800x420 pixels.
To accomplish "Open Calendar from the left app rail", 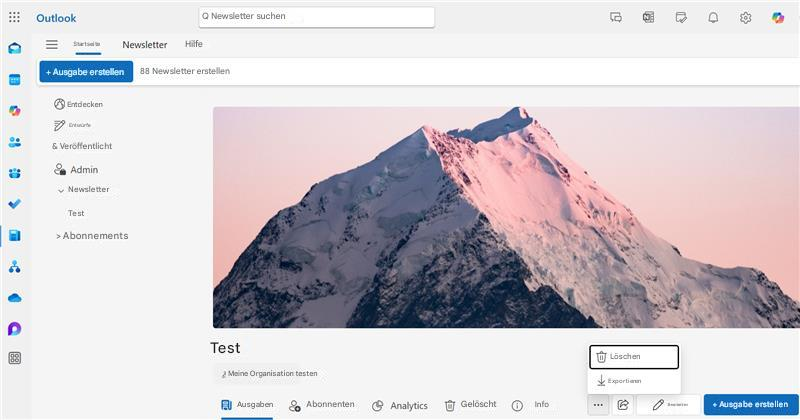I will [x=15, y=80].
